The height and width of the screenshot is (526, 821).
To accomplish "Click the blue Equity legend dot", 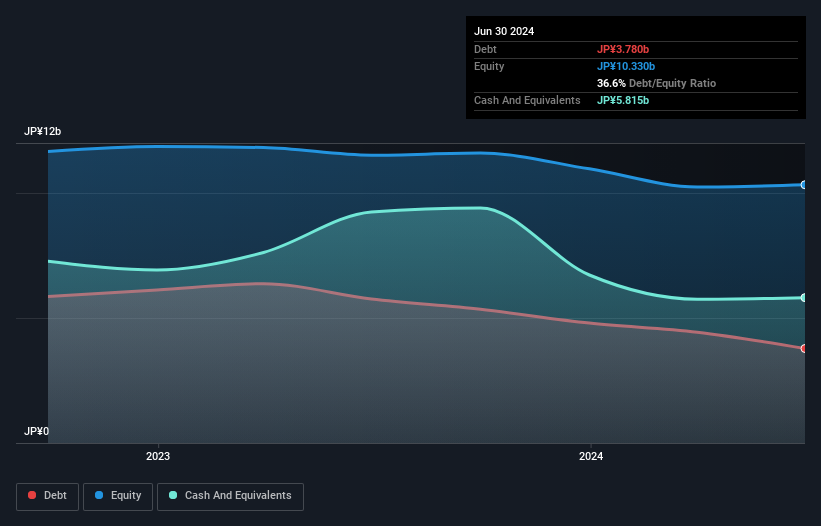I will [99, 495].
